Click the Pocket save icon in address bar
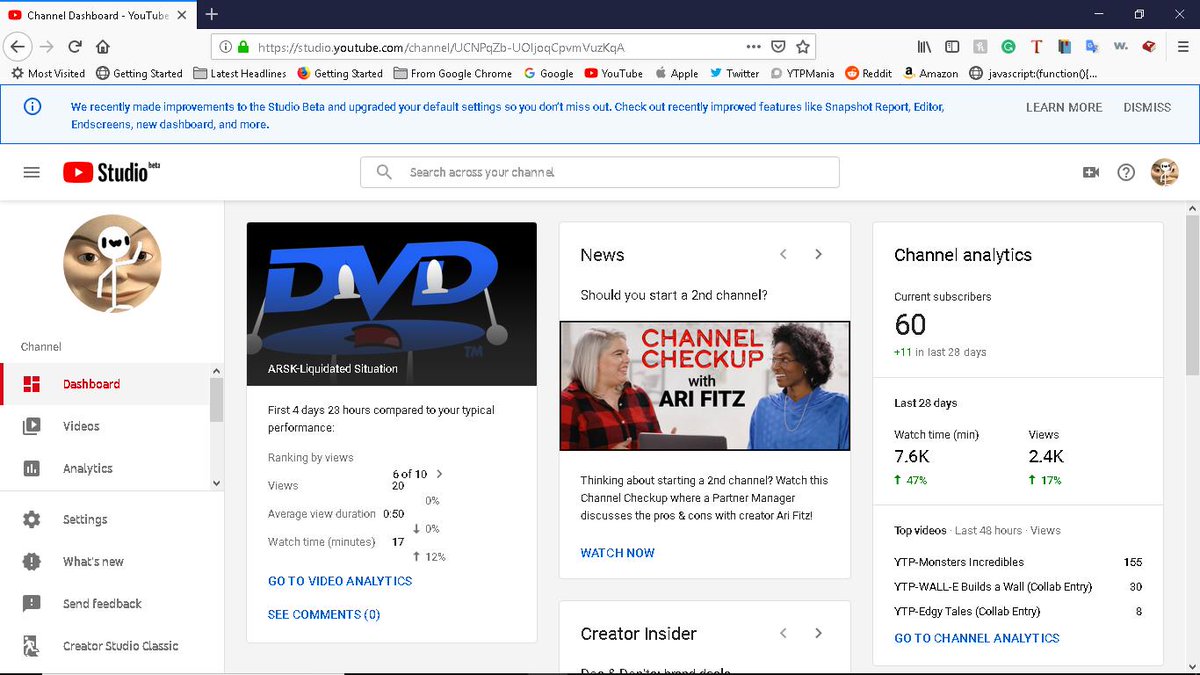 [x=779, y=46]
